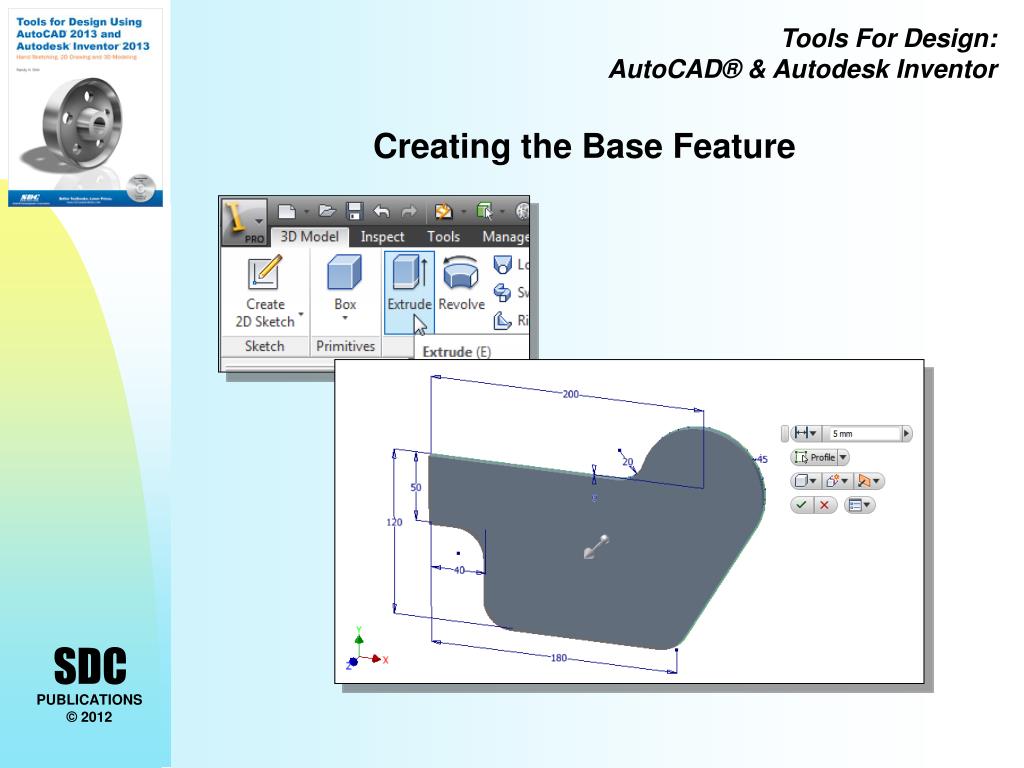Click the 20 radius dimension value
The height and width of the screenshot is (768, 1024).
point(628,462)
